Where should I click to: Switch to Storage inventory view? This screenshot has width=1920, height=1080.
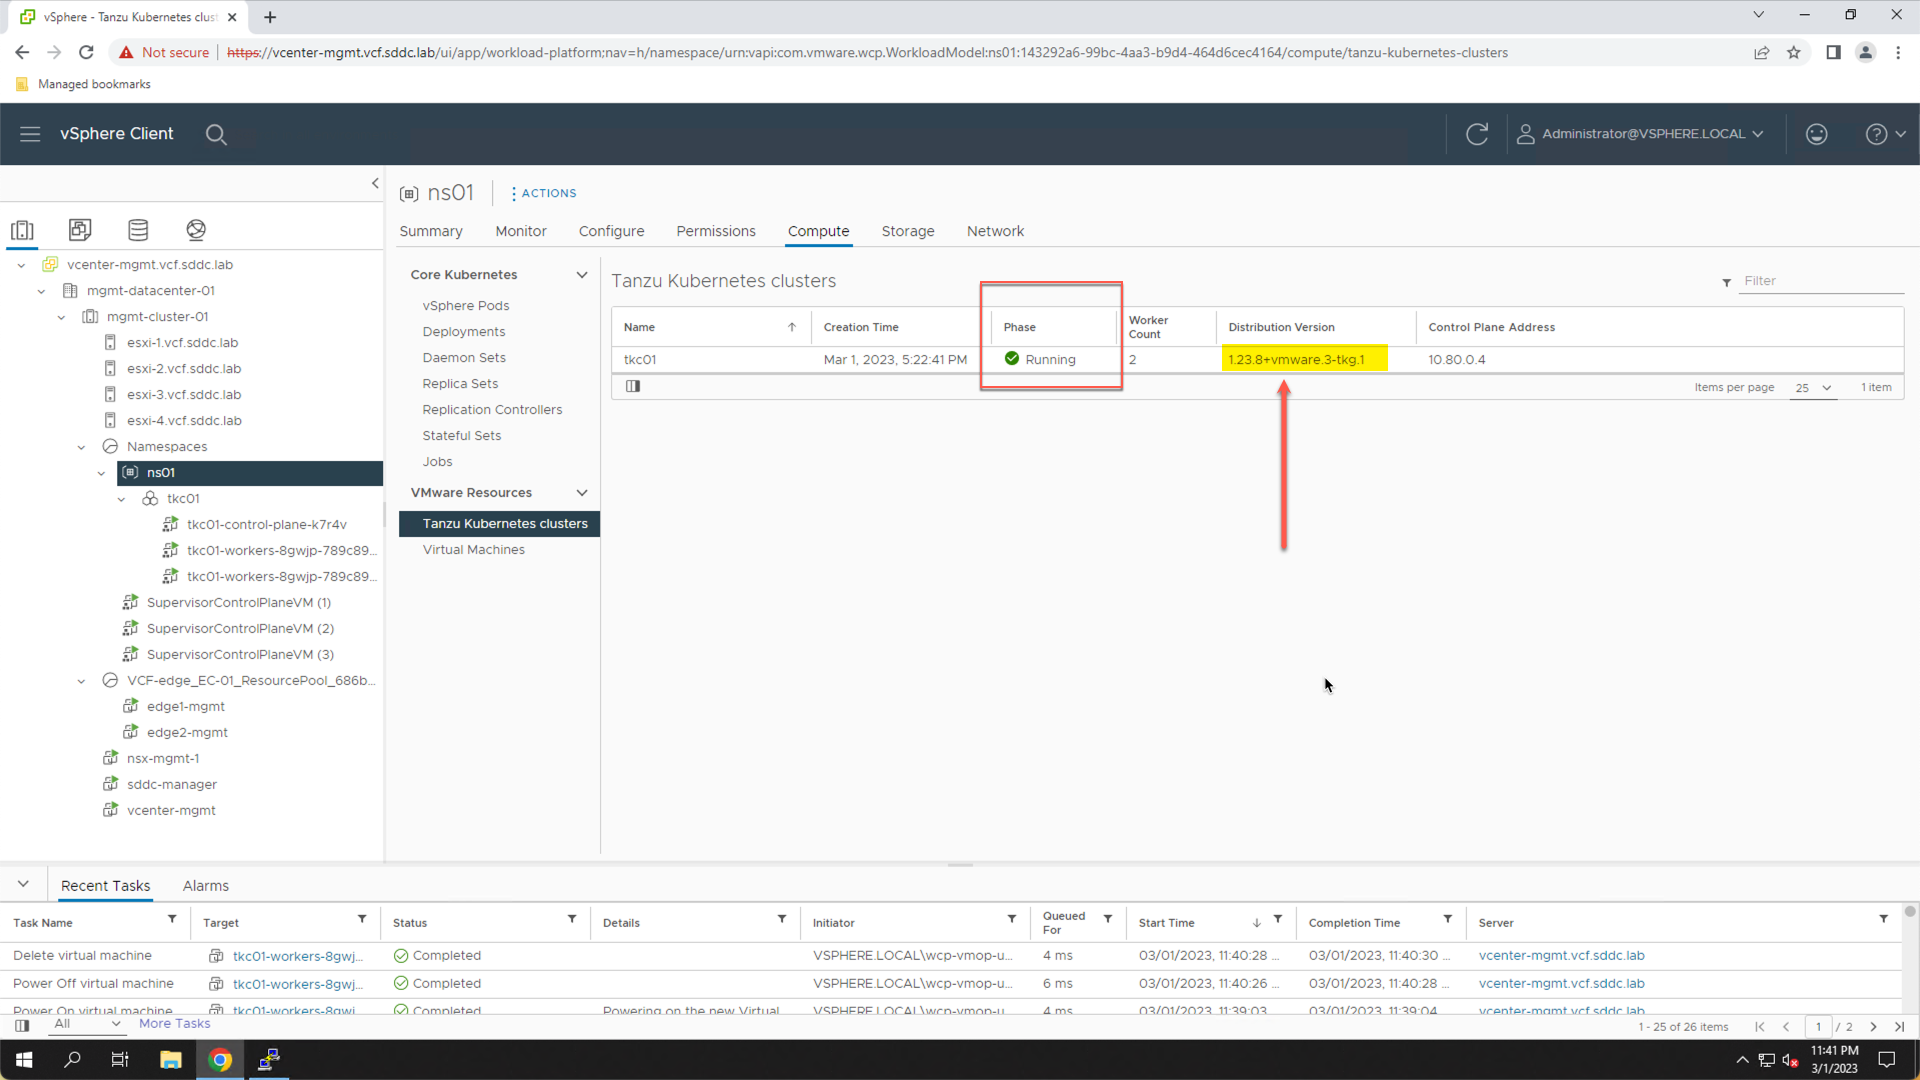[x=138, y=230]
